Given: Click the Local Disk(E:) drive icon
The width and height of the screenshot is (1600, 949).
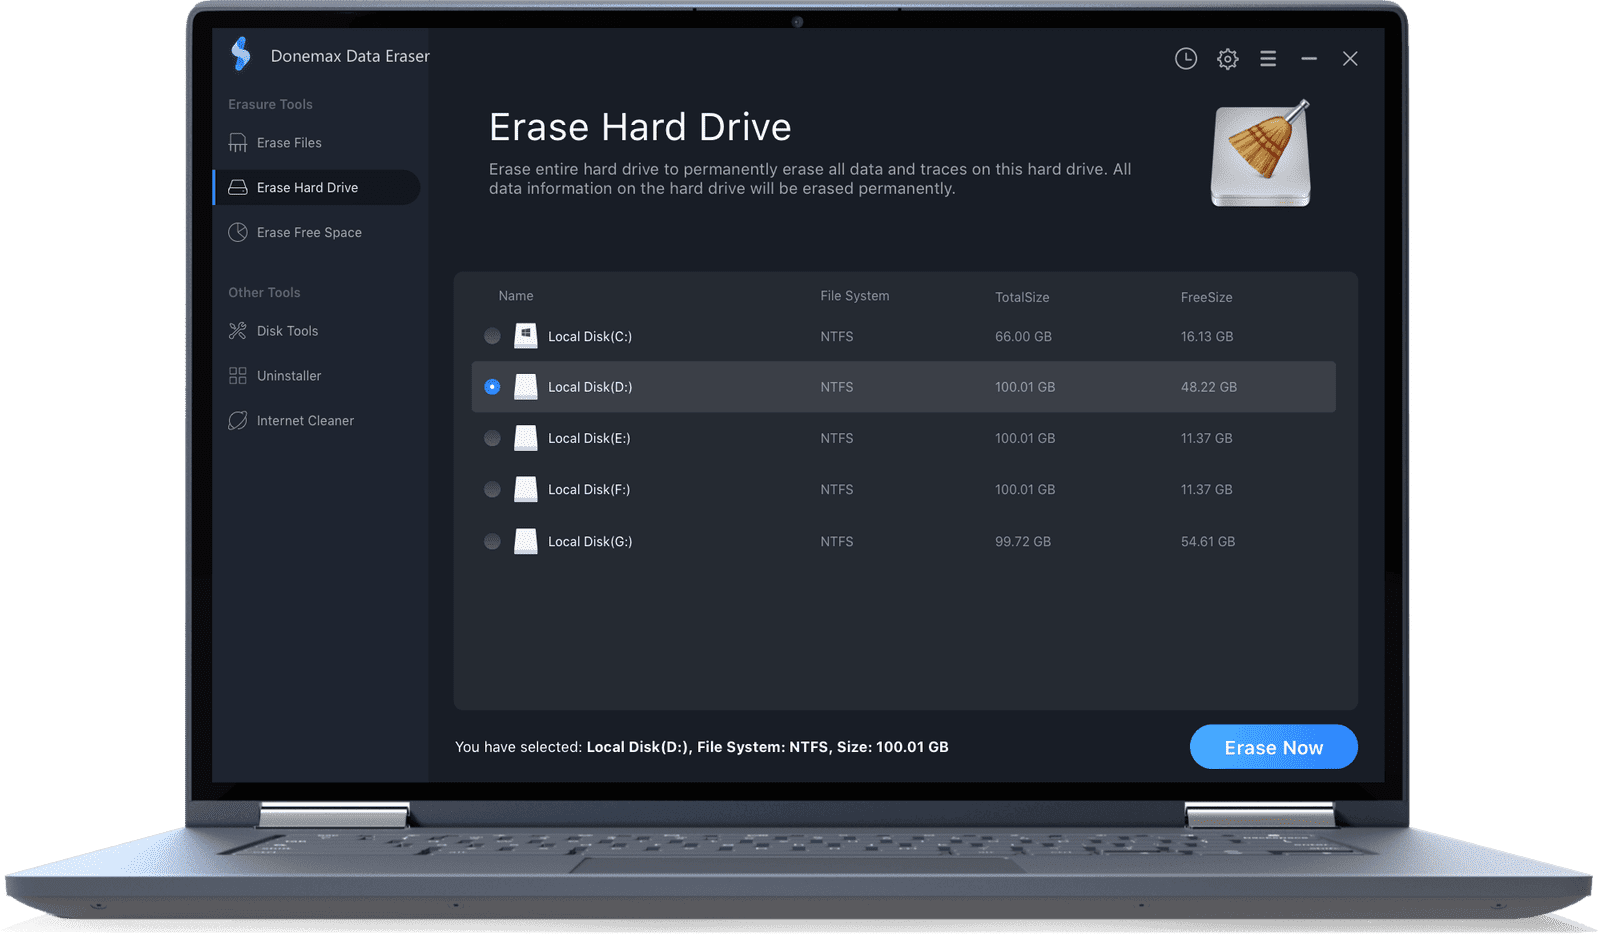Looking at the screenshot, I should 525,438.
